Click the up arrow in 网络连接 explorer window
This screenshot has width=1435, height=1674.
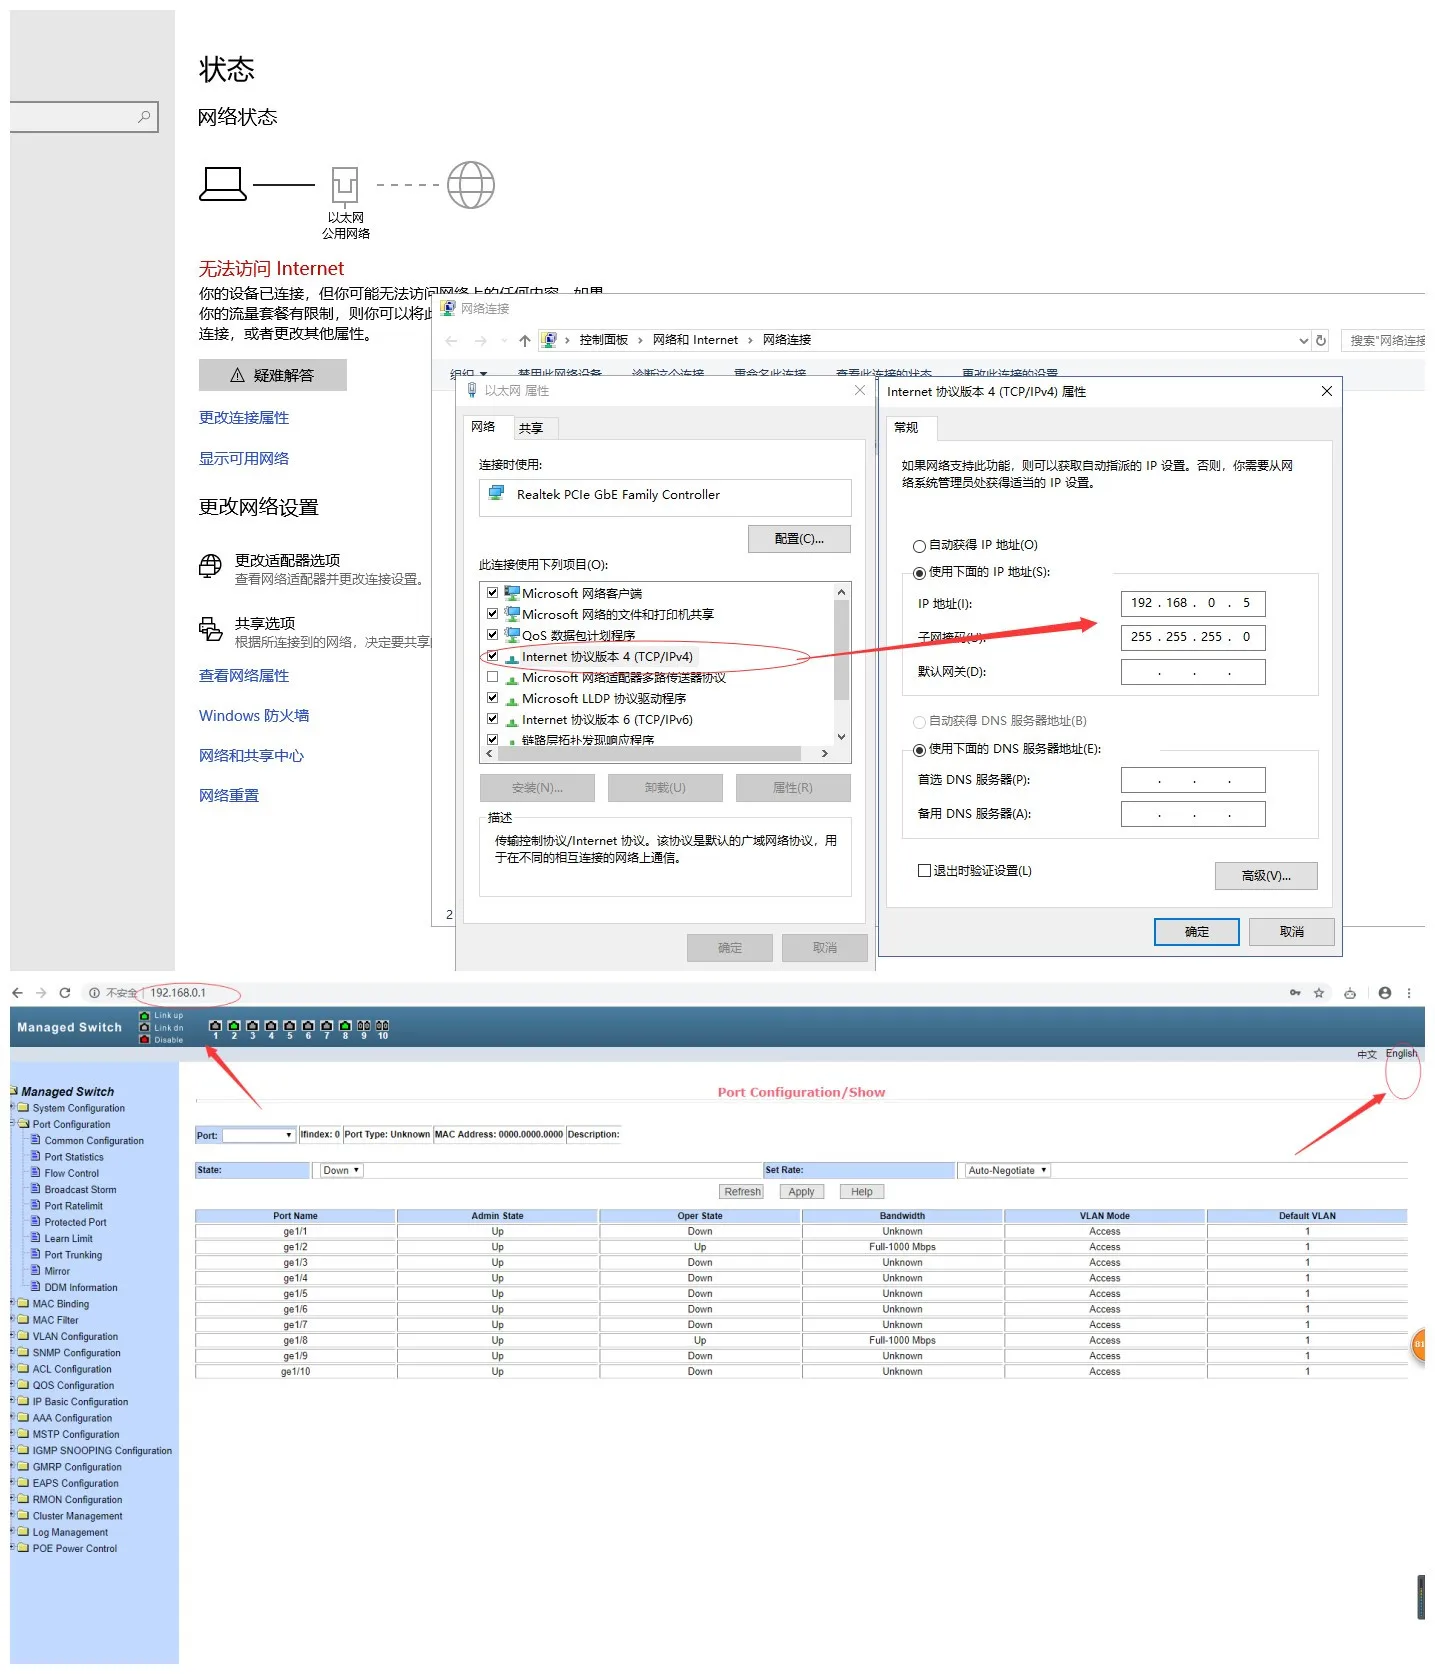[525, 341]
